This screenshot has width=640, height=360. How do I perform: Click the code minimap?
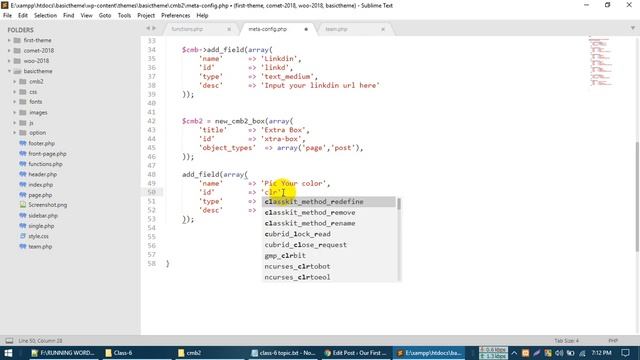click(601, 61)
